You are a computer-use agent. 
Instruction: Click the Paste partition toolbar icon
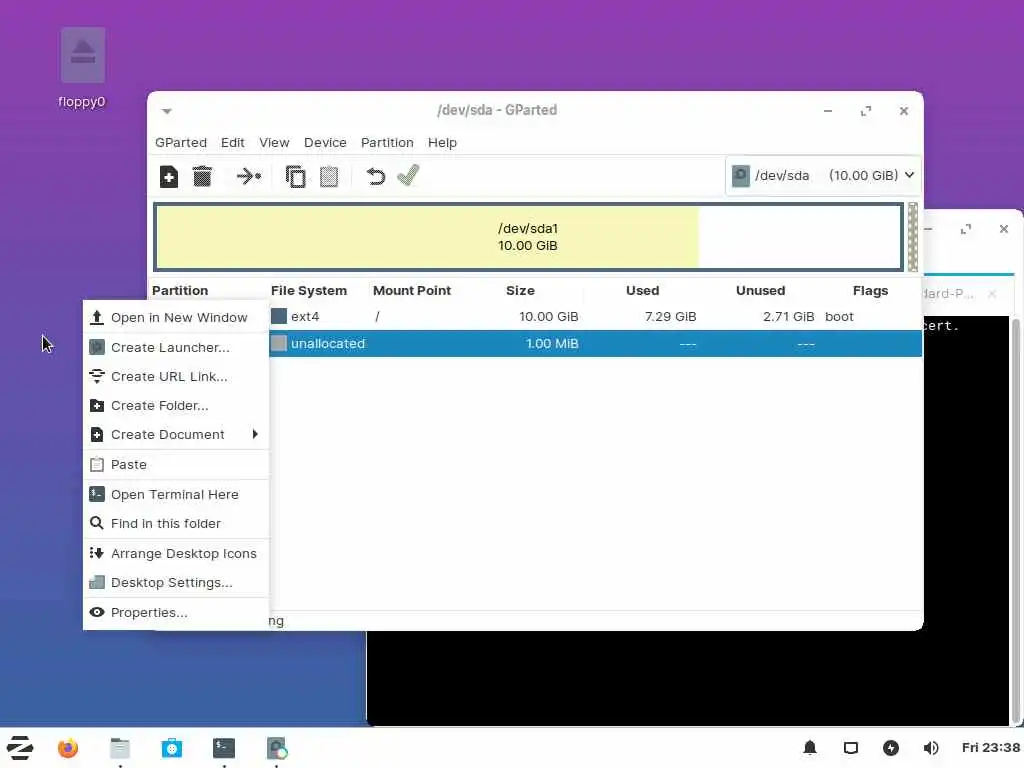coord(329,176)
